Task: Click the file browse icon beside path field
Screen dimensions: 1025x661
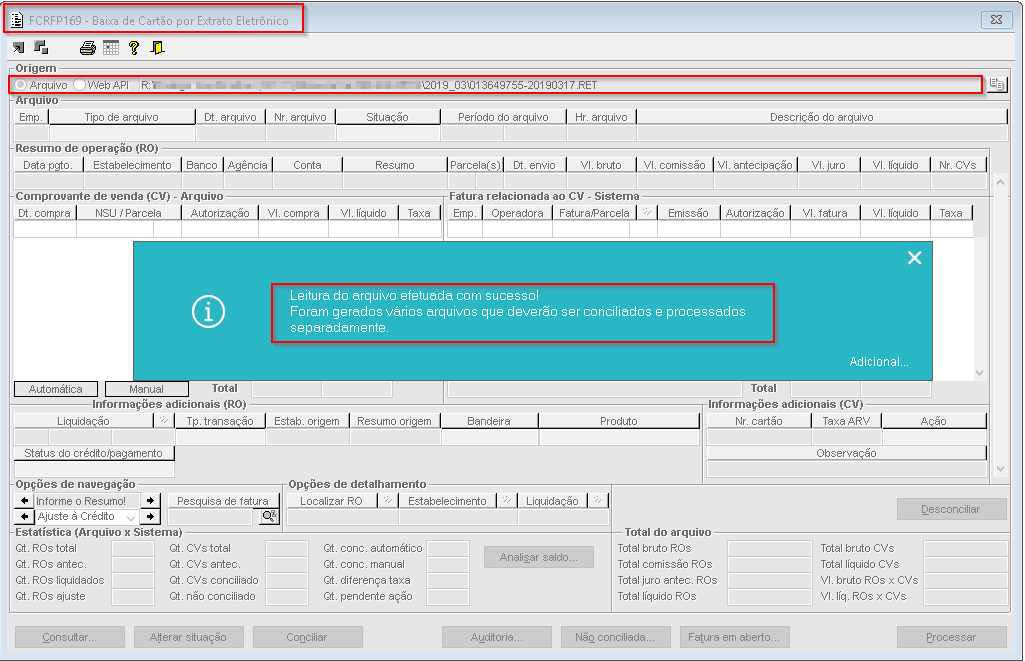Action: pyautogui.click(x=996, y=84)
